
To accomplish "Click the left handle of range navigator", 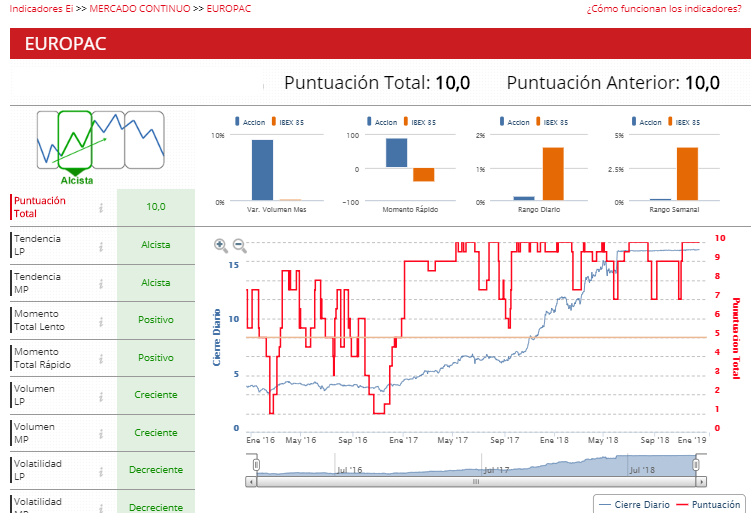I will pos(256,464).
